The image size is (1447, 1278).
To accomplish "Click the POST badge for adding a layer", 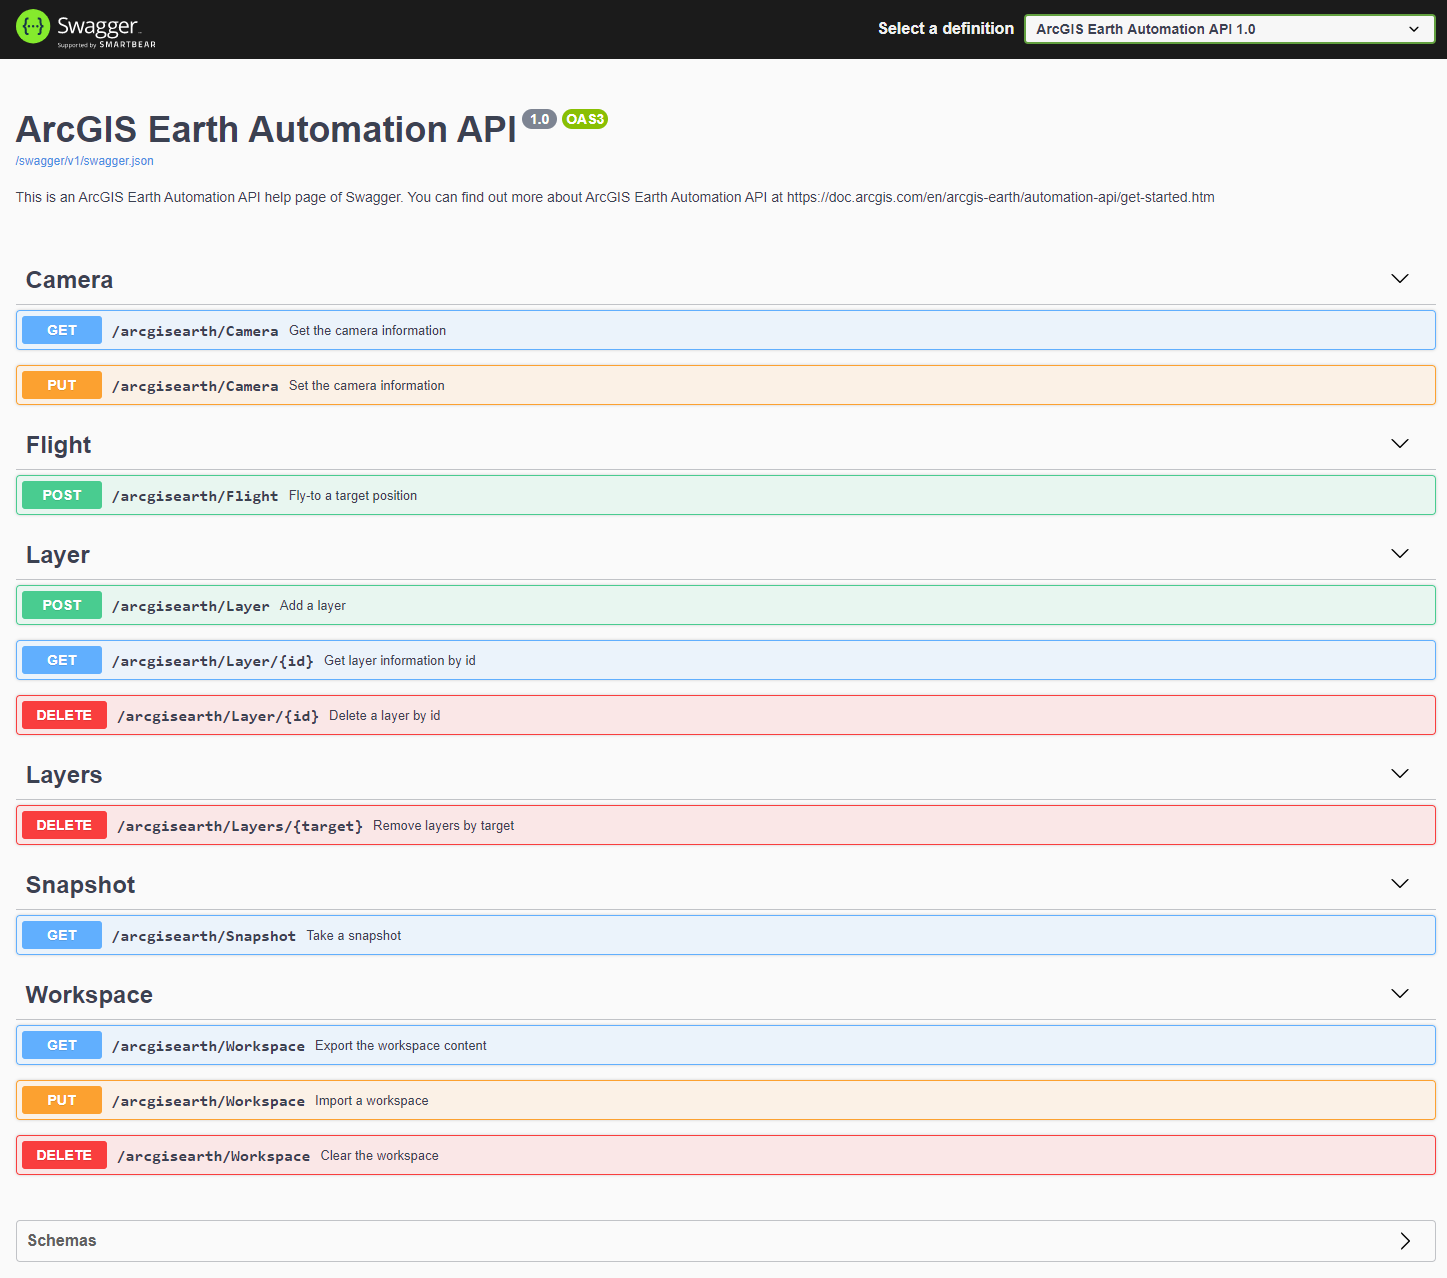I will click(61, 604).
